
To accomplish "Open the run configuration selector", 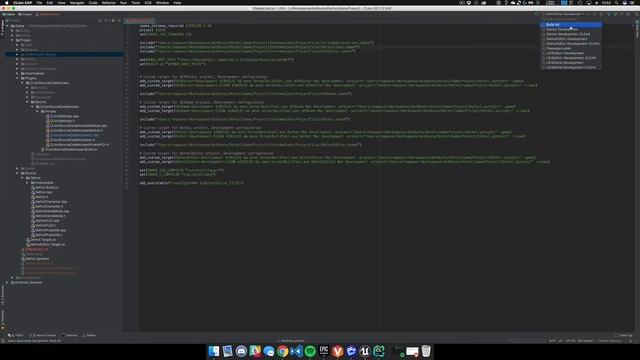I will pos(563,14).
